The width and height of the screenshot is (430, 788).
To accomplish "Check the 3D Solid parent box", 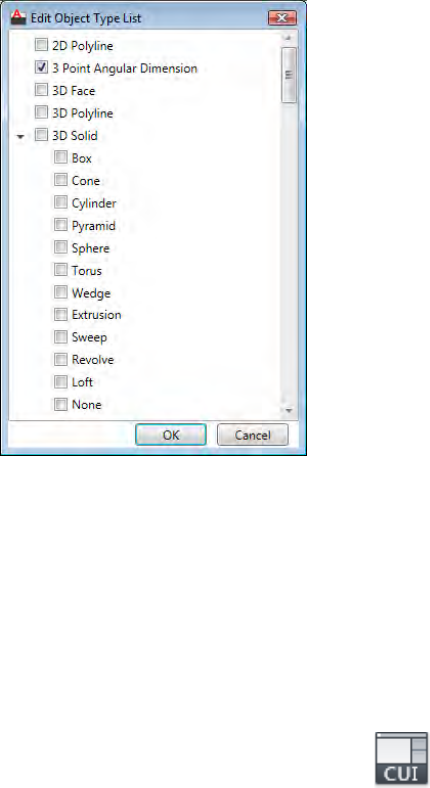I will point(41,135).
